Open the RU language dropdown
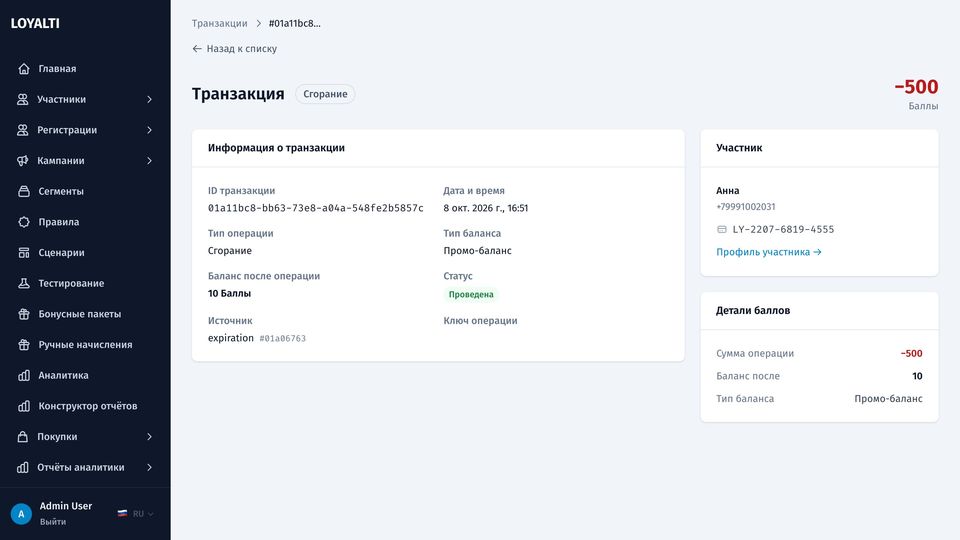Viewport: 960px width, 540px height. tap(136, 514)
